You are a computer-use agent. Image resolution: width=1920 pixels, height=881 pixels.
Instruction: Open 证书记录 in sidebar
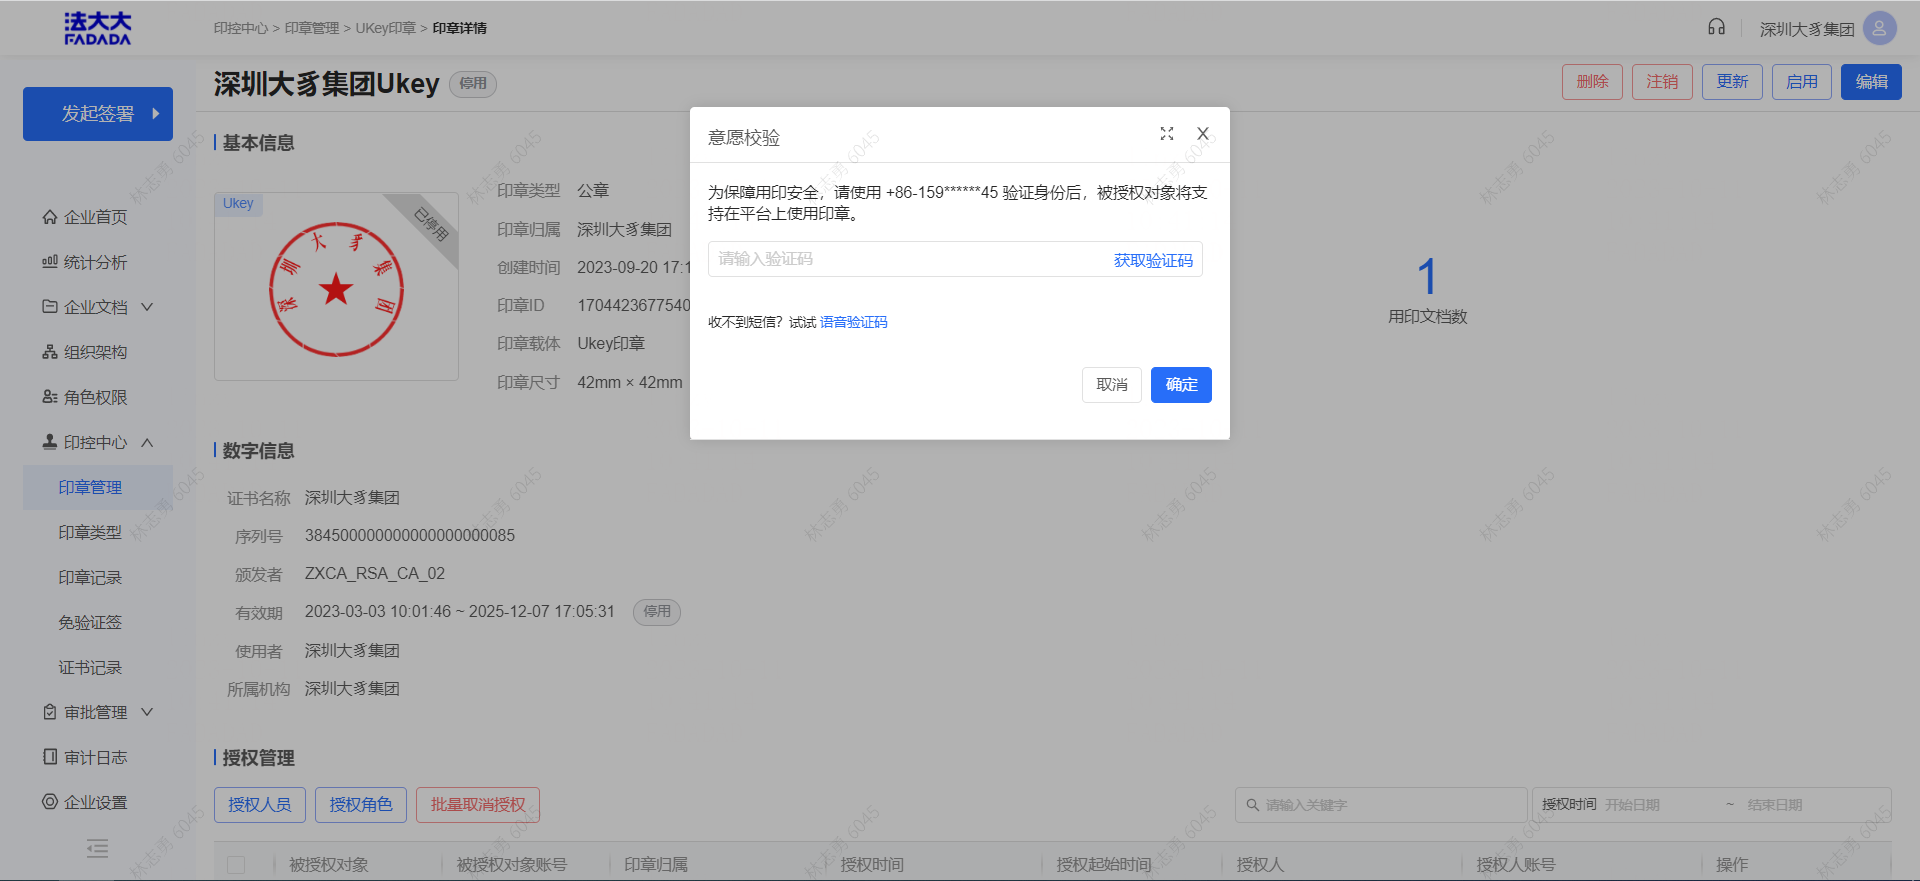90,667
